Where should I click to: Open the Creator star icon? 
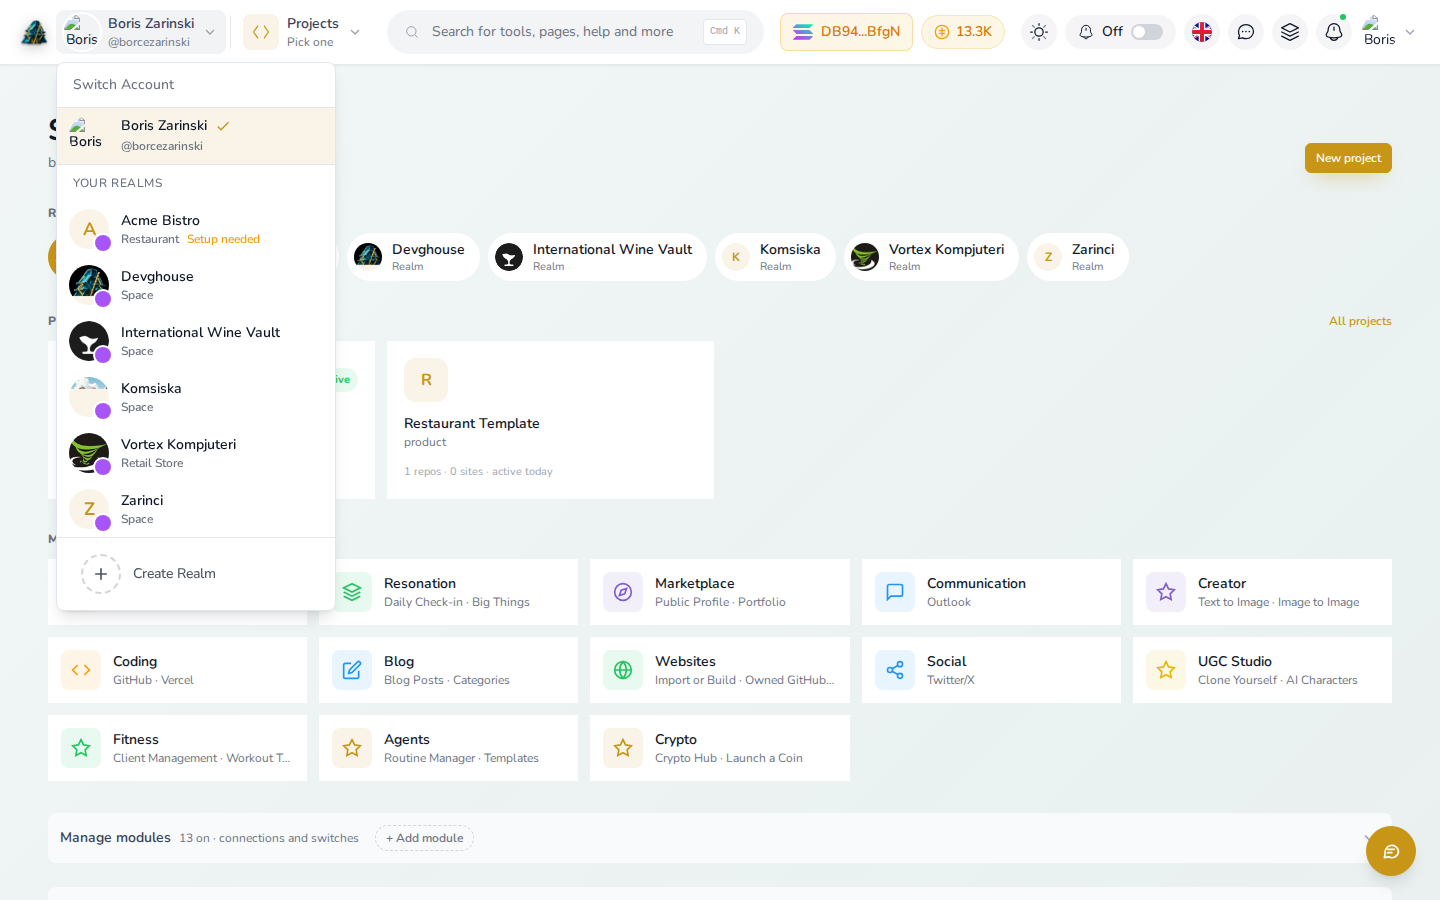pos(1166,592)
